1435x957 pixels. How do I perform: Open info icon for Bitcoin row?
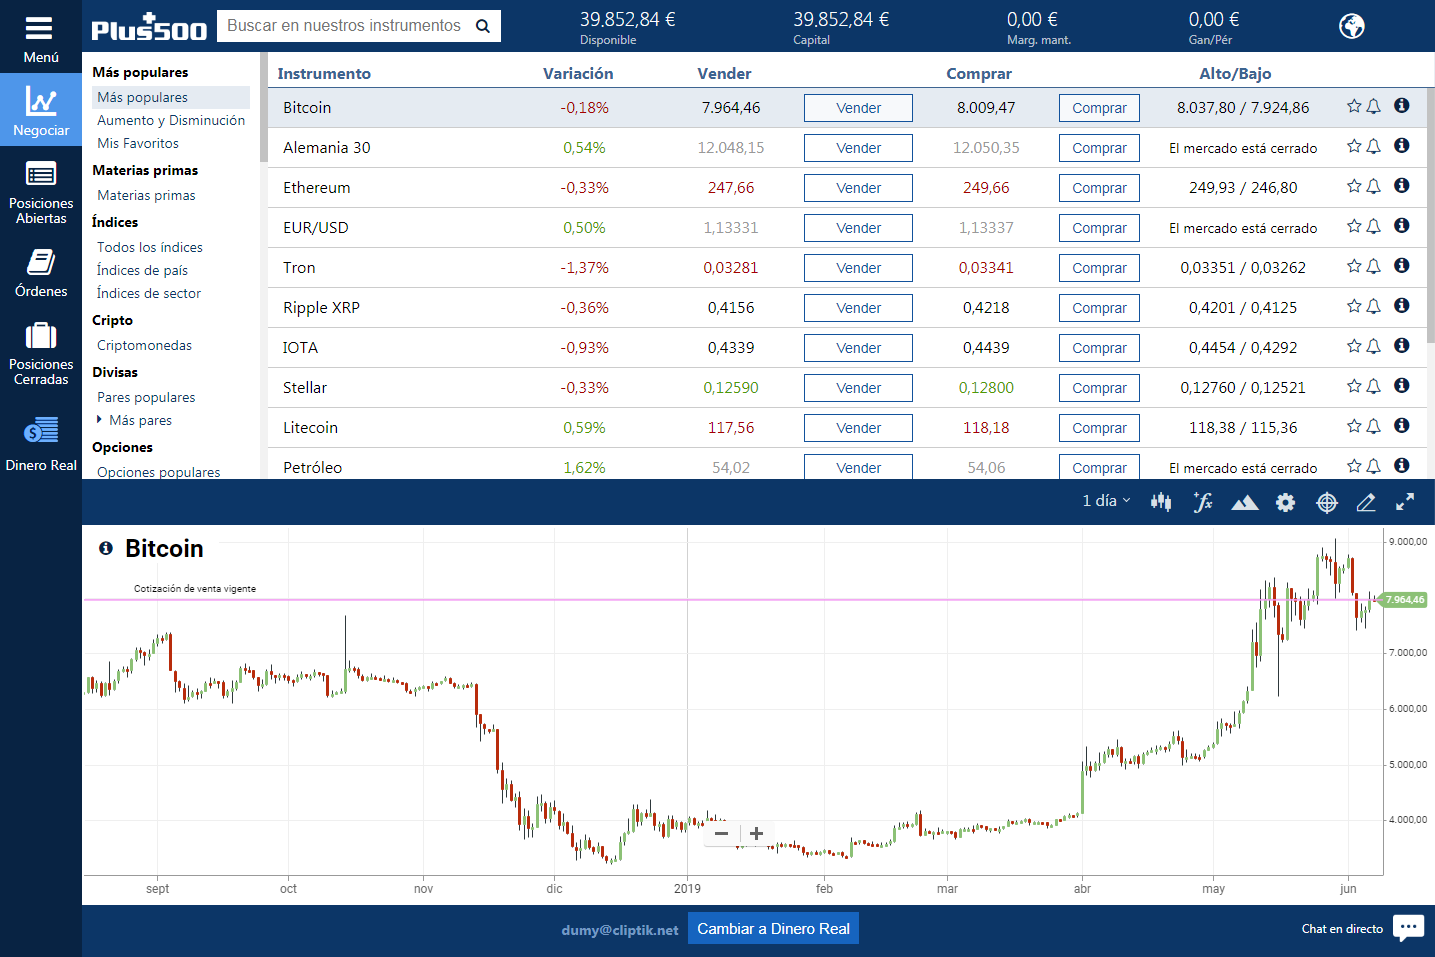point(1402,106)
